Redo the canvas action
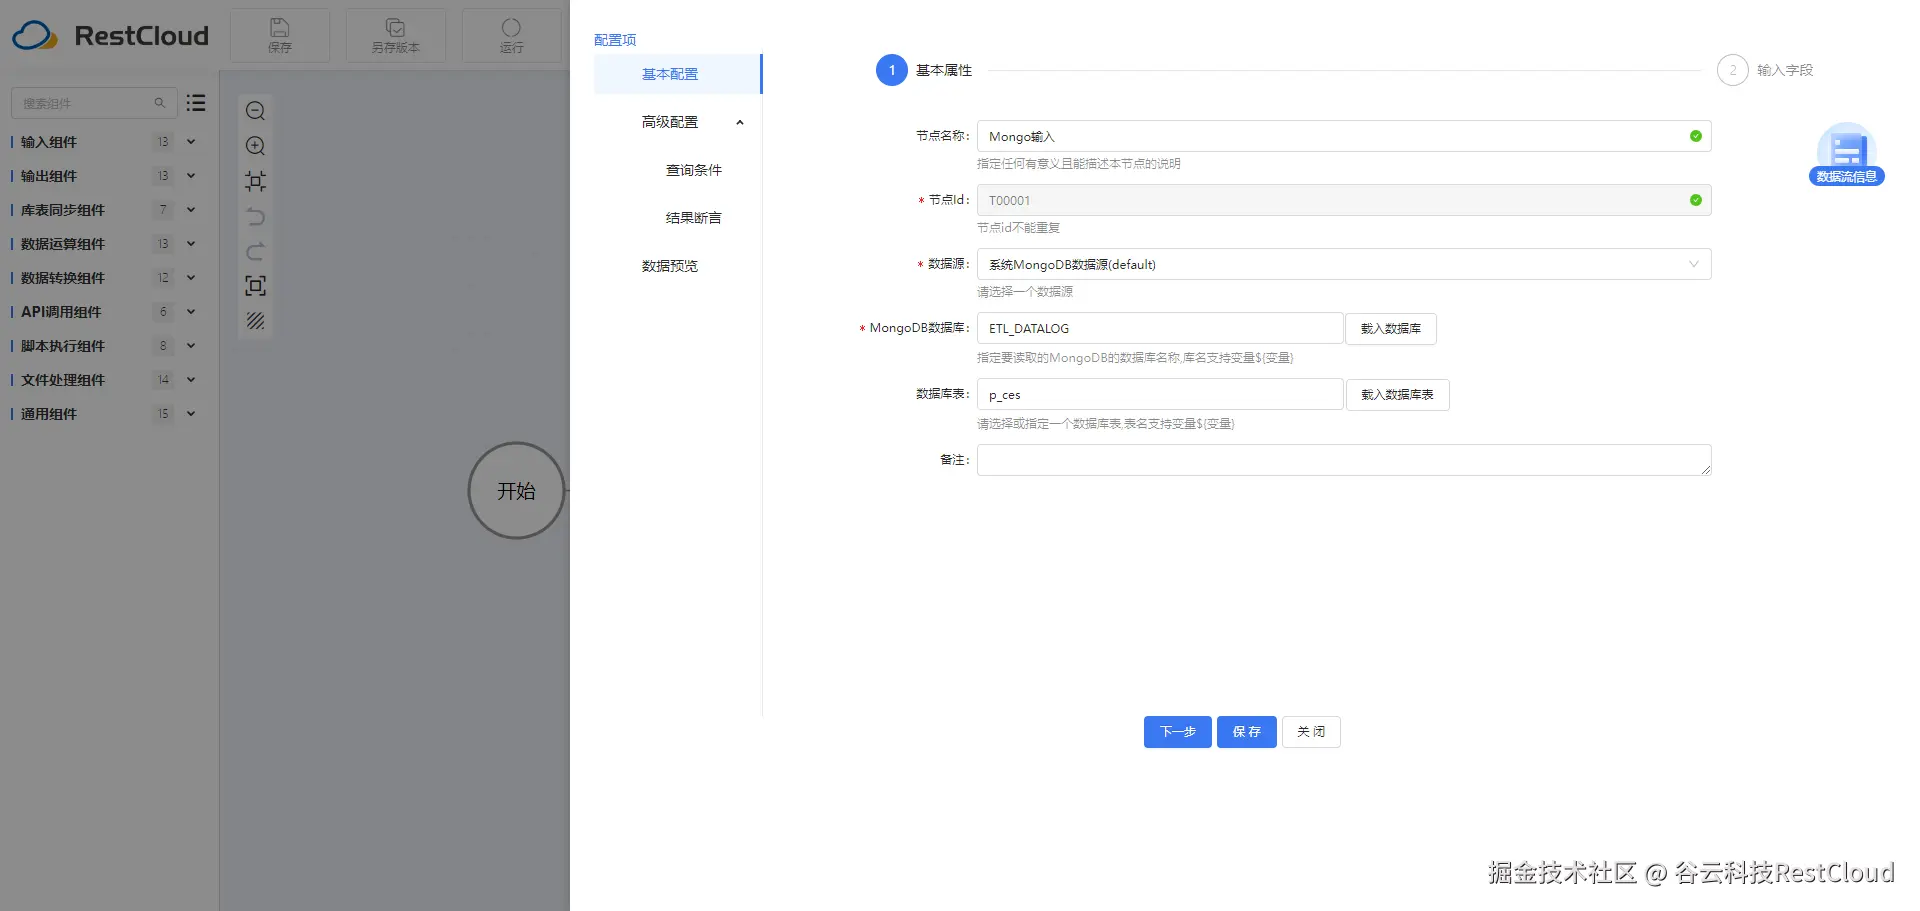Screen dimensions: 1920x911 coord(256,251)
